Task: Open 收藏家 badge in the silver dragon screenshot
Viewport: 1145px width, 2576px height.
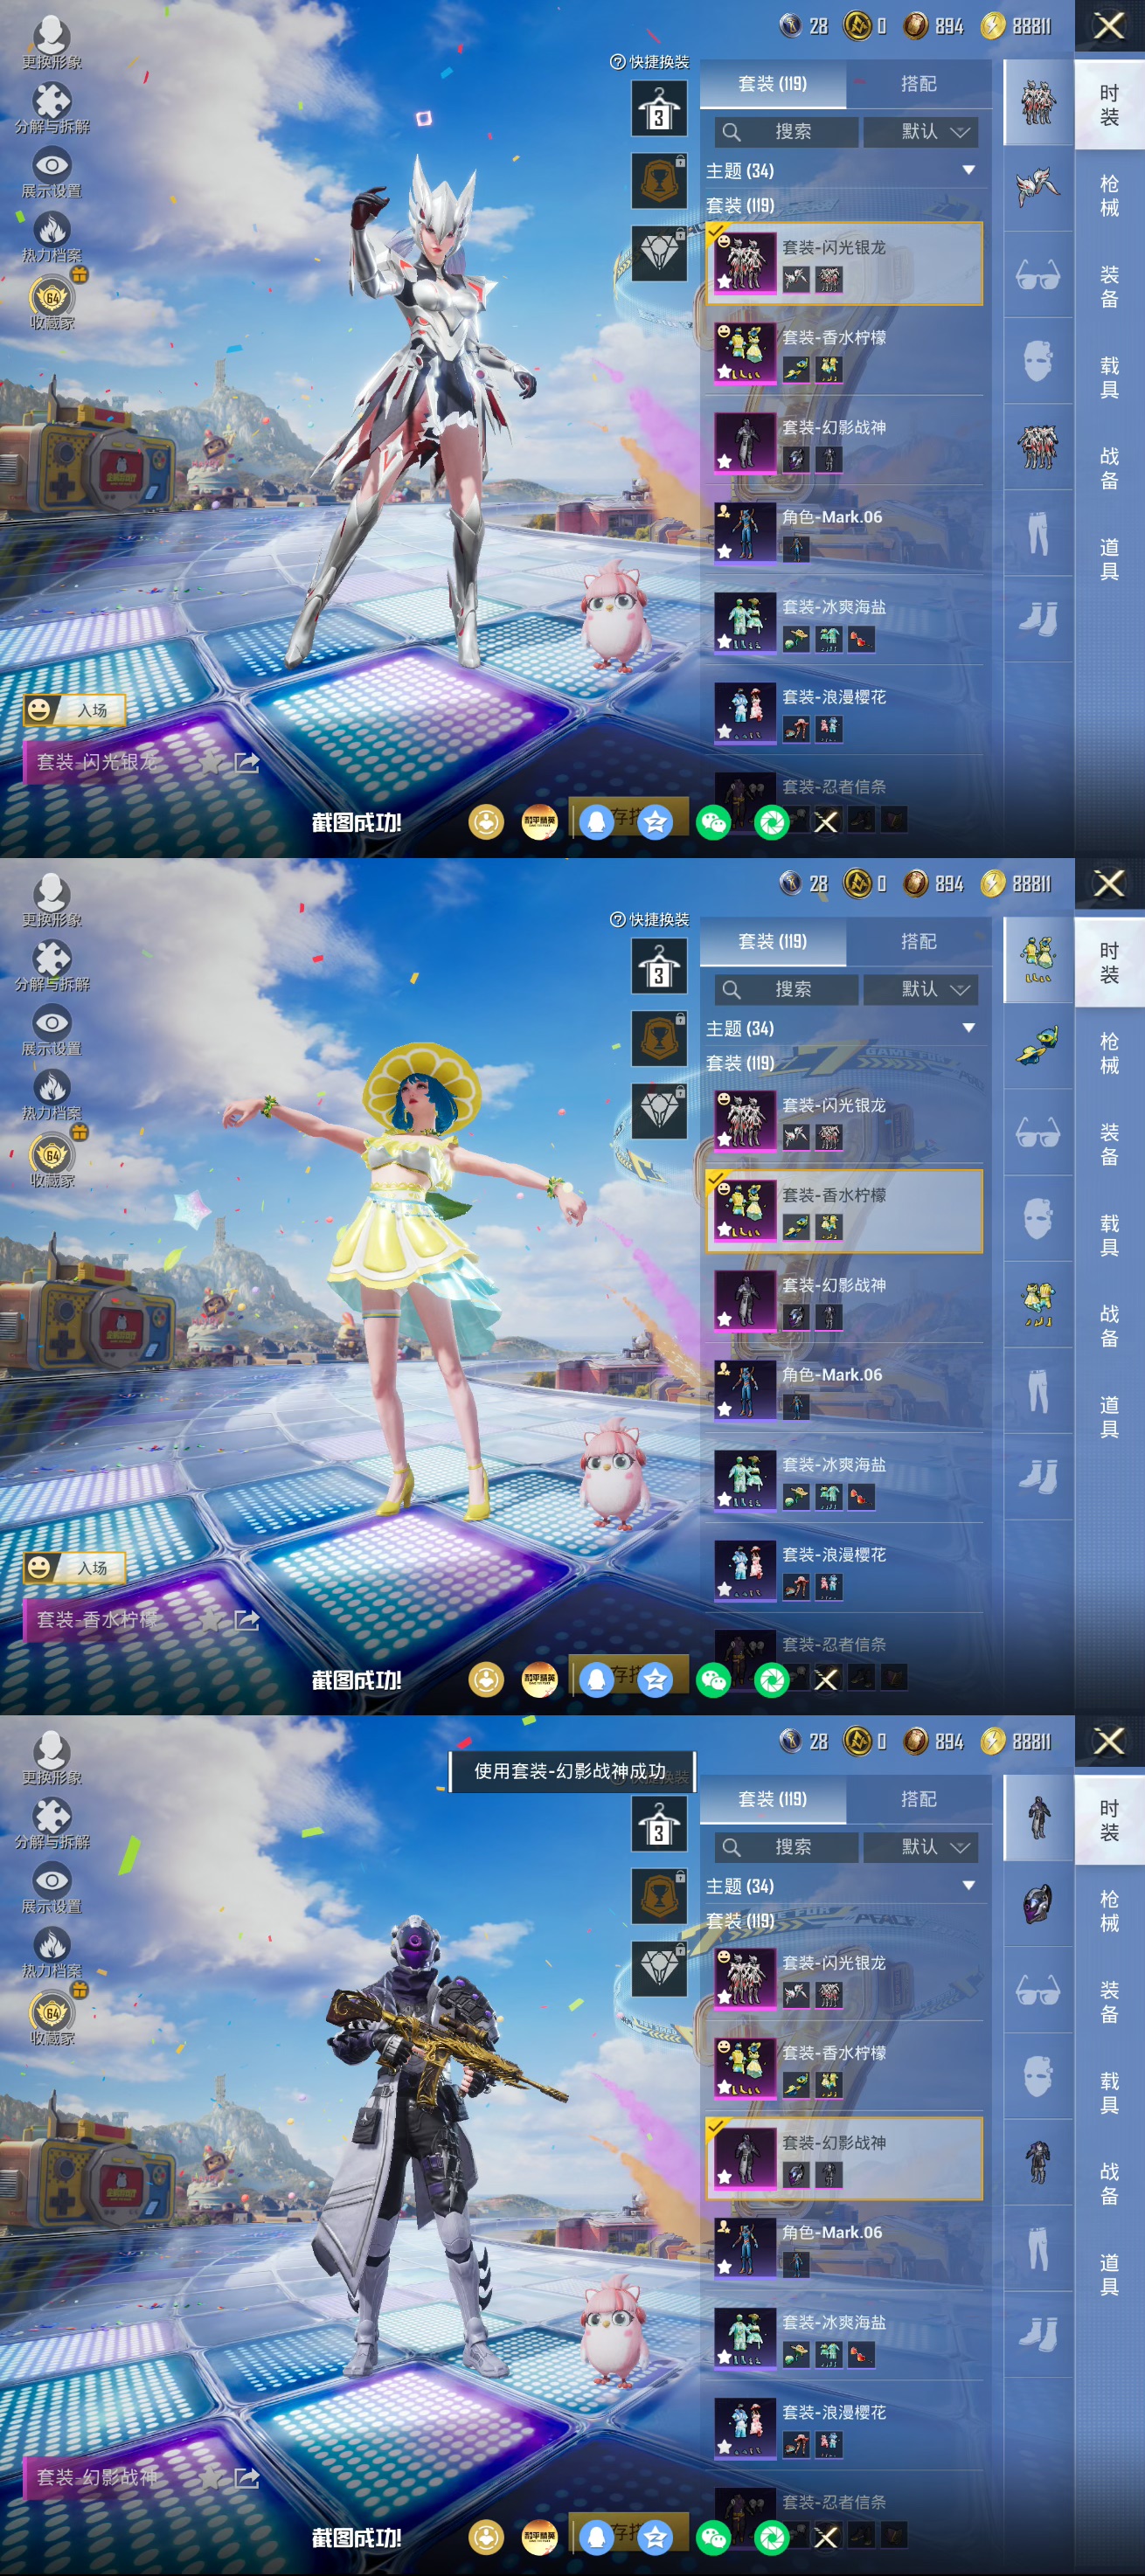Action: tap(52, 302)
